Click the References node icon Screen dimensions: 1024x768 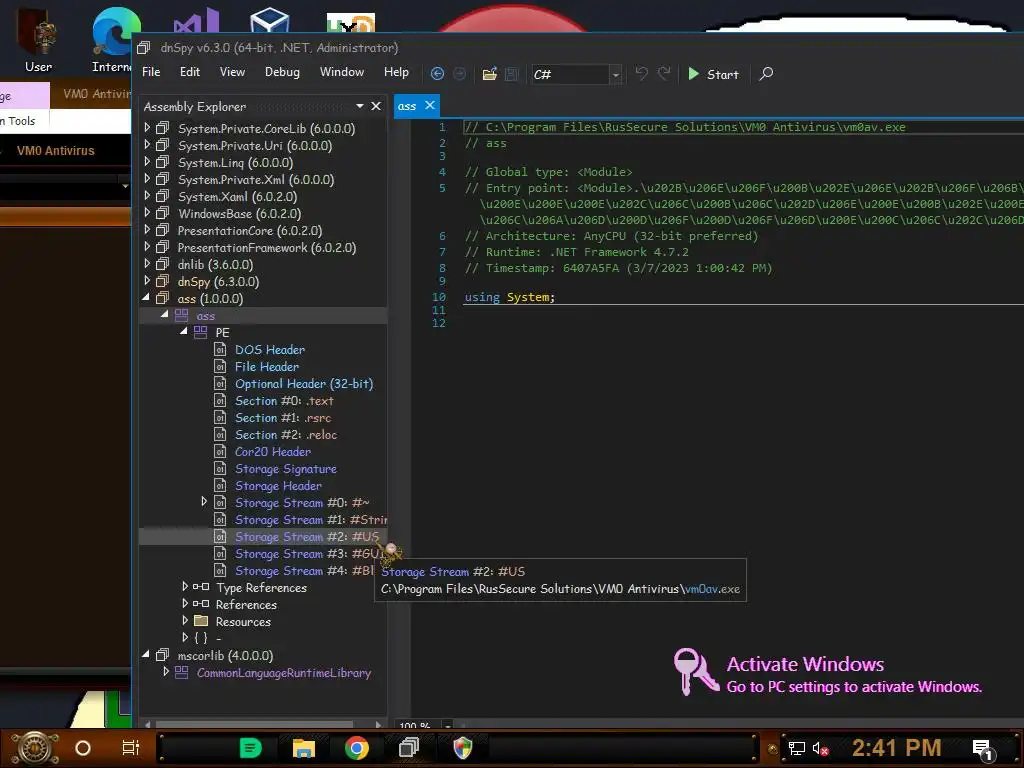pos(201,604)
